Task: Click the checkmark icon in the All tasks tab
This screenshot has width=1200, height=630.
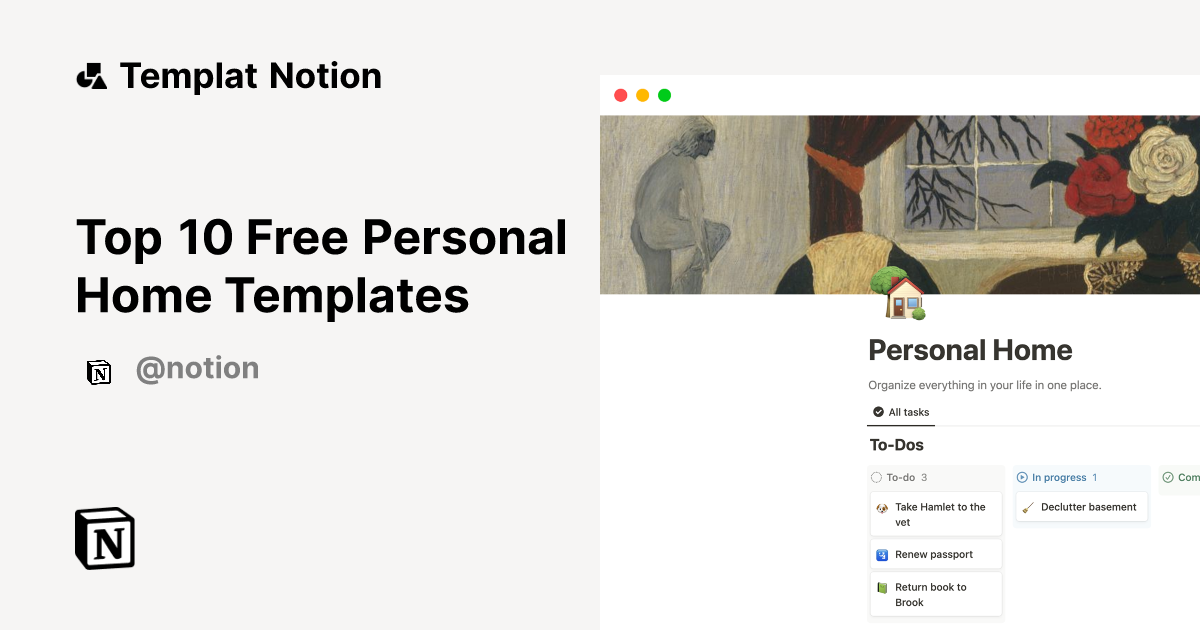Action: [880, 412]
